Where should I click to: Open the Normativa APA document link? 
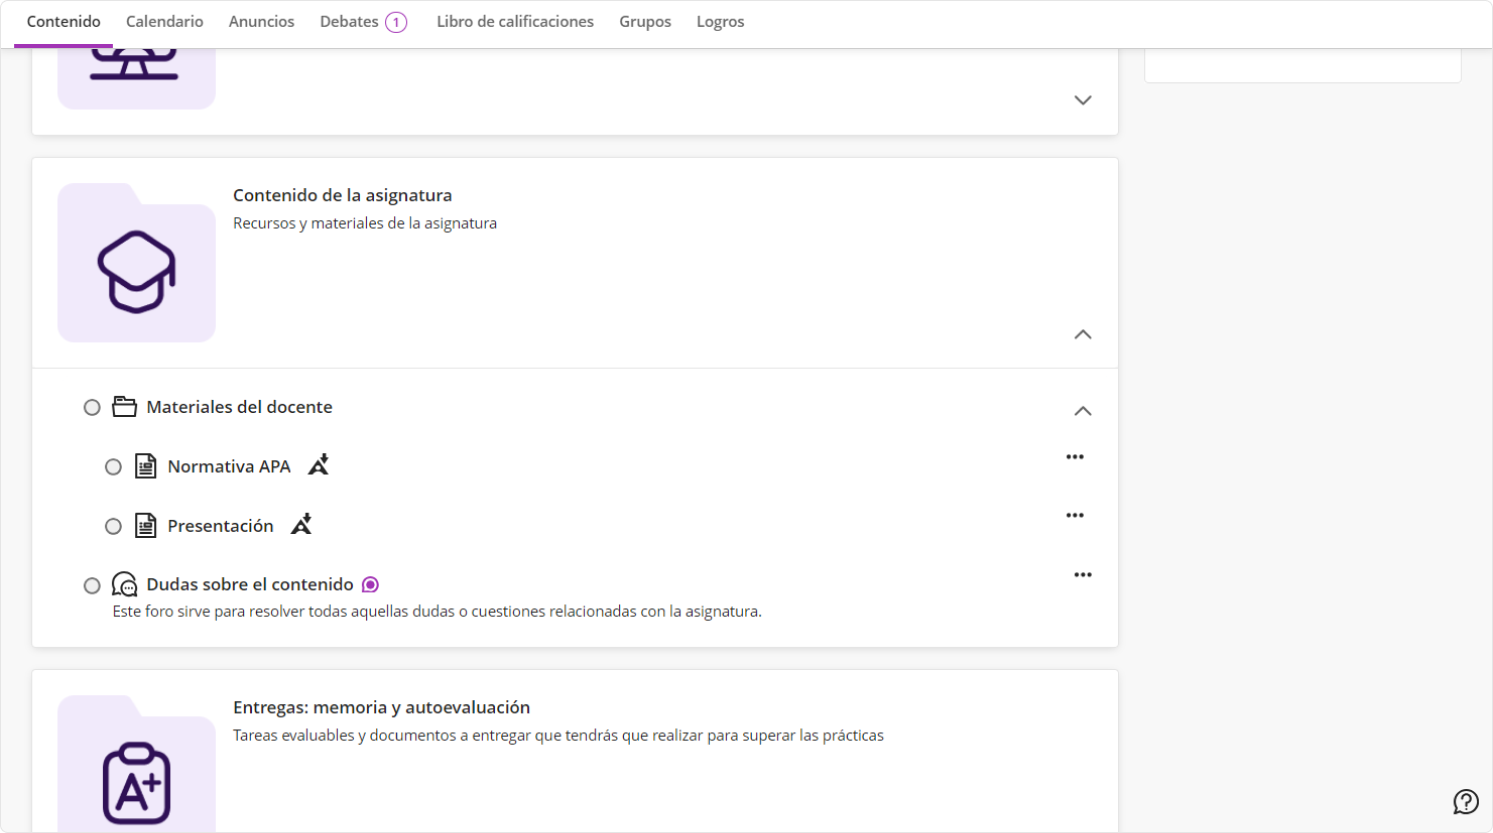click(229, 467)
